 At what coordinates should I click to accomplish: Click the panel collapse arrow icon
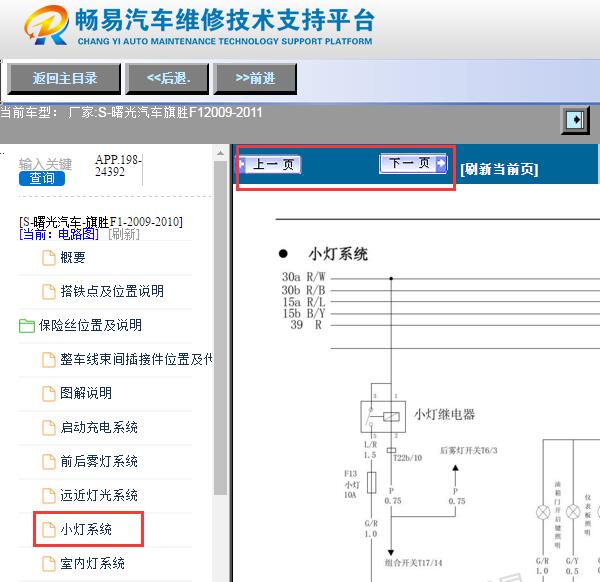[576, 120]
